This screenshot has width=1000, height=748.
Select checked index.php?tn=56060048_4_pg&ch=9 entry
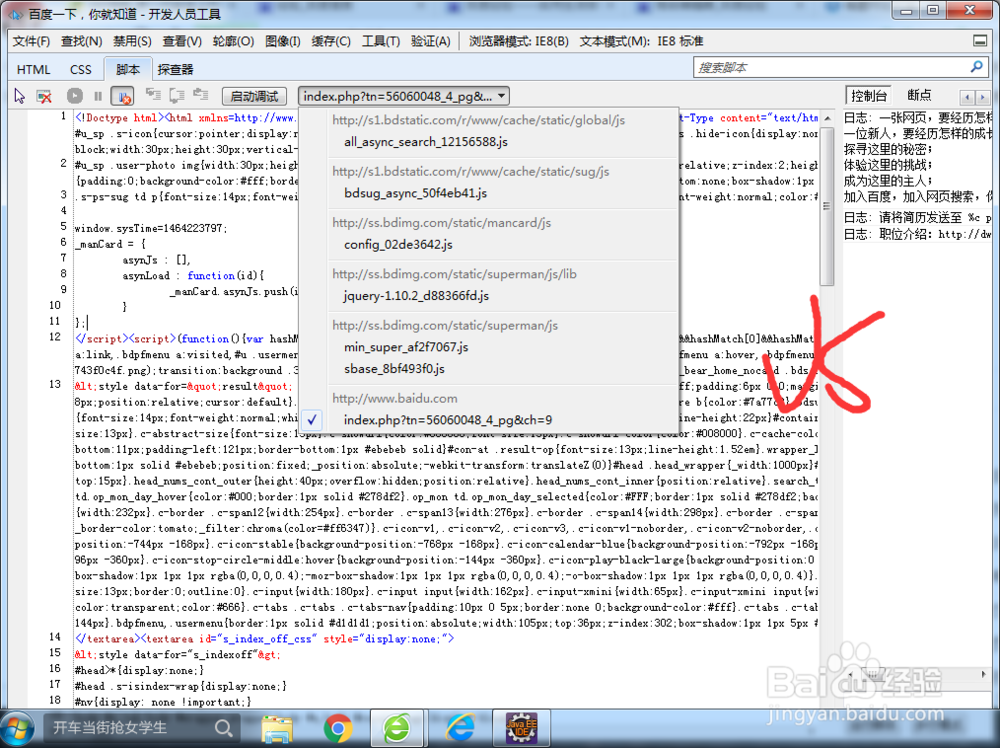[448, 420]
